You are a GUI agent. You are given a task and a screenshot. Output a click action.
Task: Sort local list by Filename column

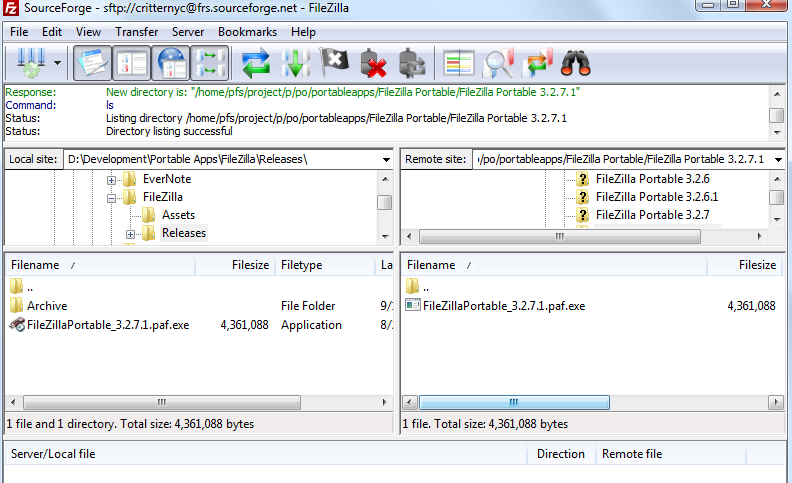click(100, 265)
